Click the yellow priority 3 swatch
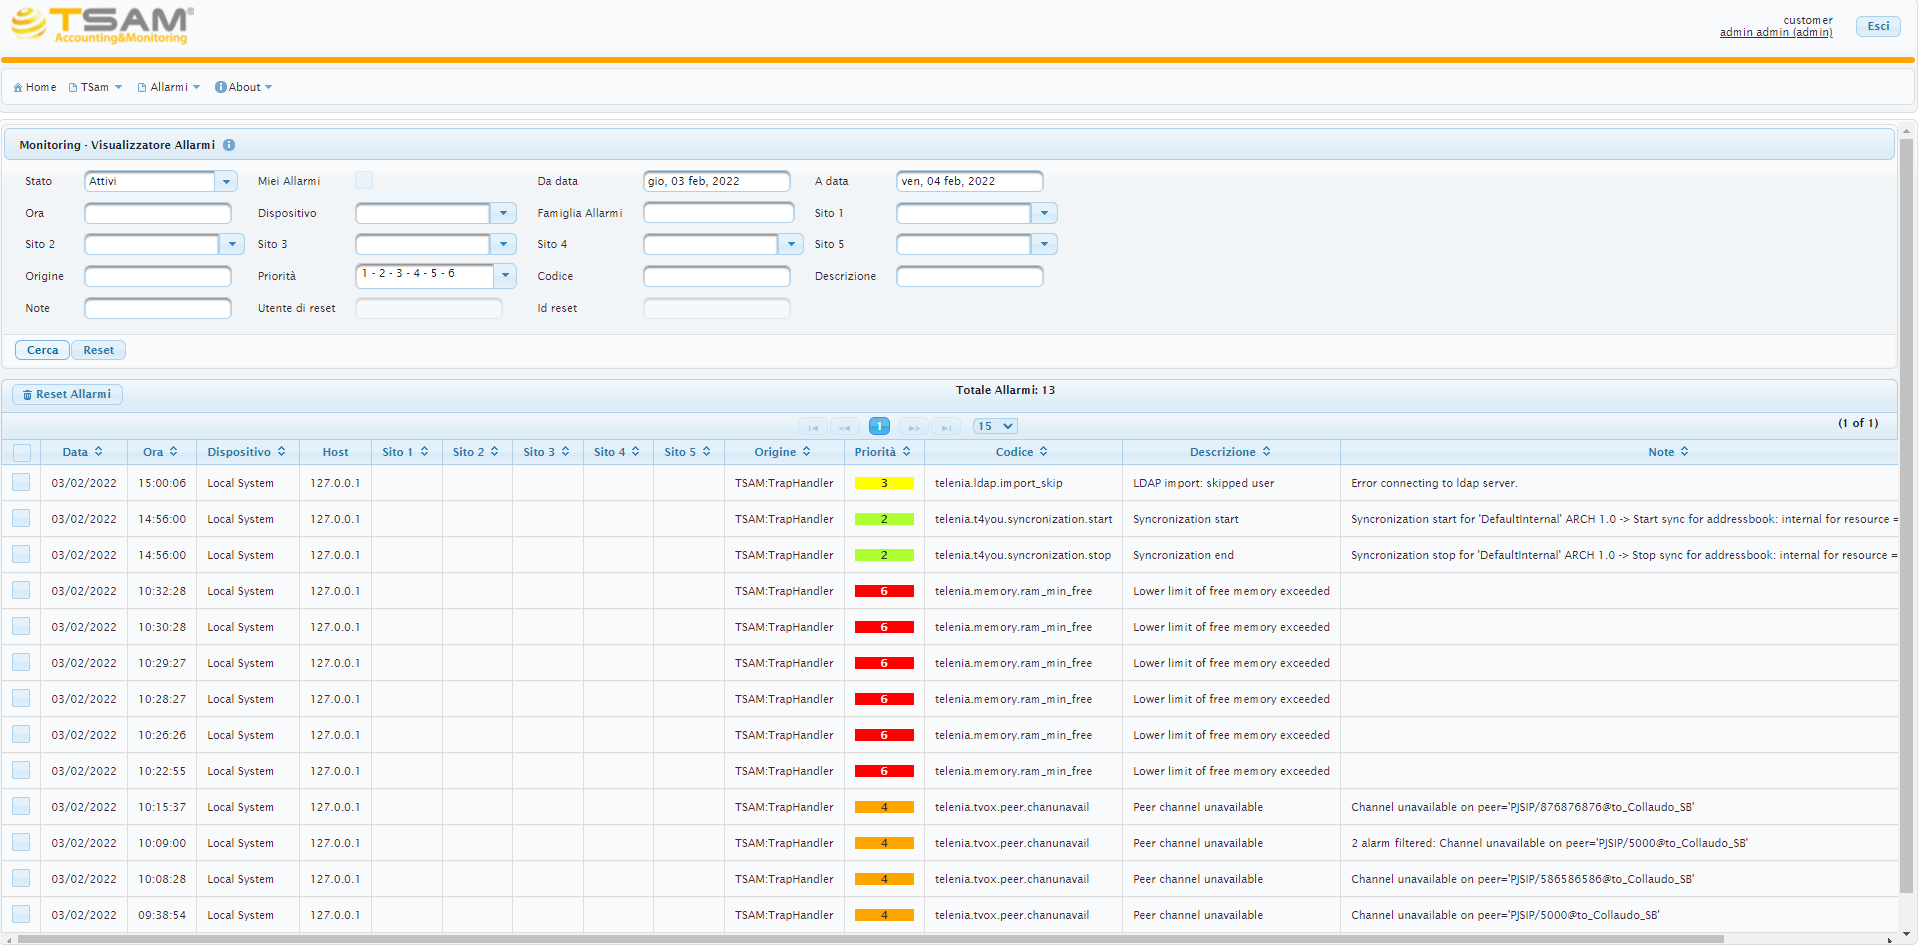 click(884, 483)
